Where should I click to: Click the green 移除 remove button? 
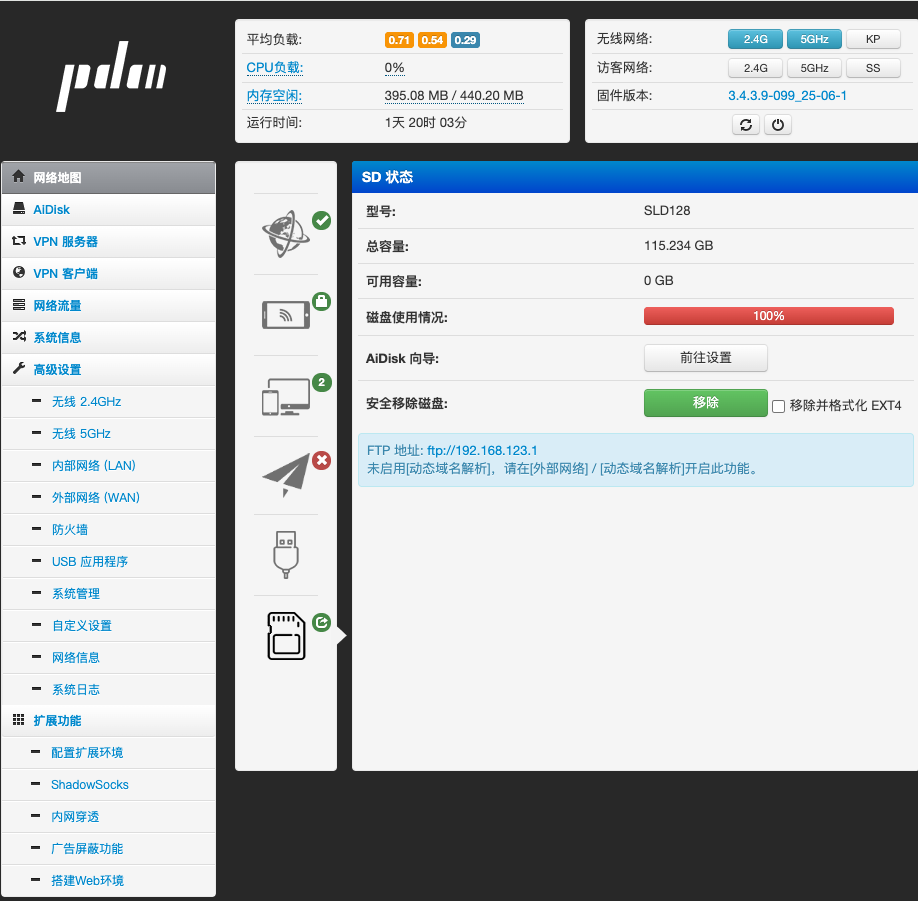pos(705,402)
